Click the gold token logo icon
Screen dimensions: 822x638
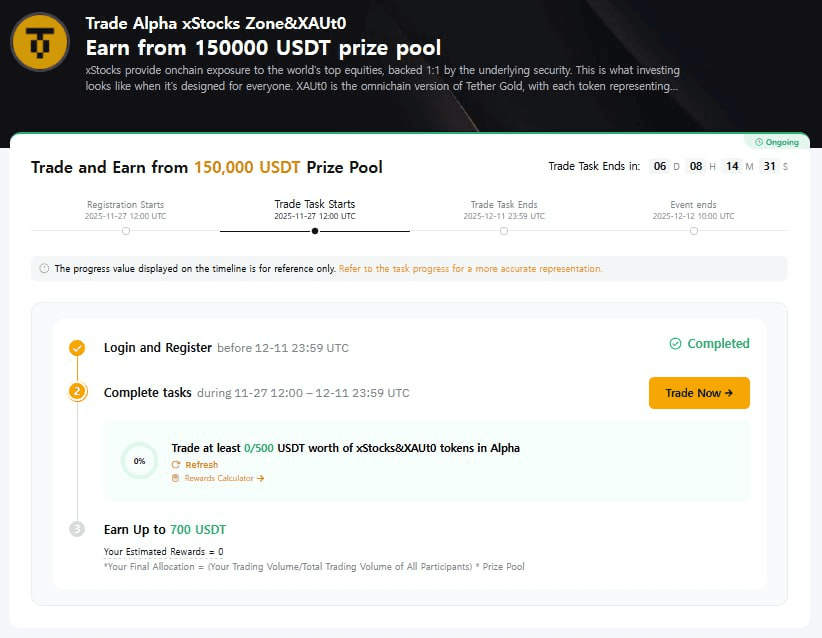point(40,41)
